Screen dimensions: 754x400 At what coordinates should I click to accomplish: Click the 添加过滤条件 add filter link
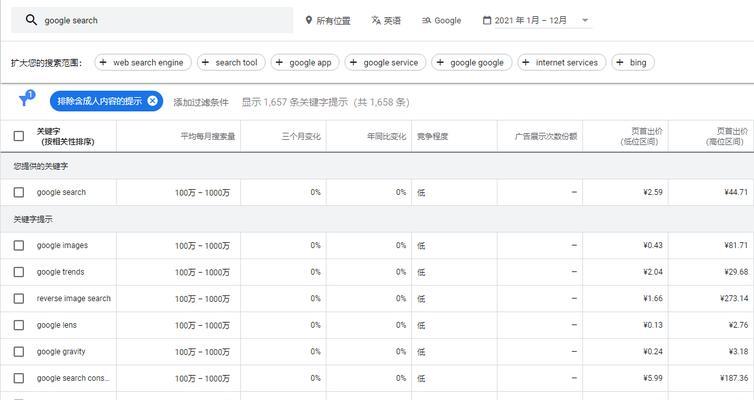pyautogui.click(x=201, y=102)
